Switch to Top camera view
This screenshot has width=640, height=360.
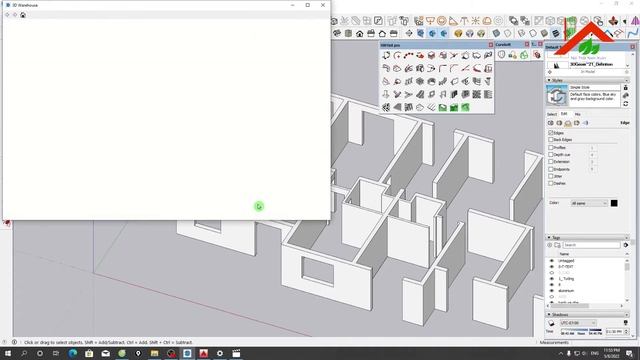pyautogui.click(x=348, y=33)
